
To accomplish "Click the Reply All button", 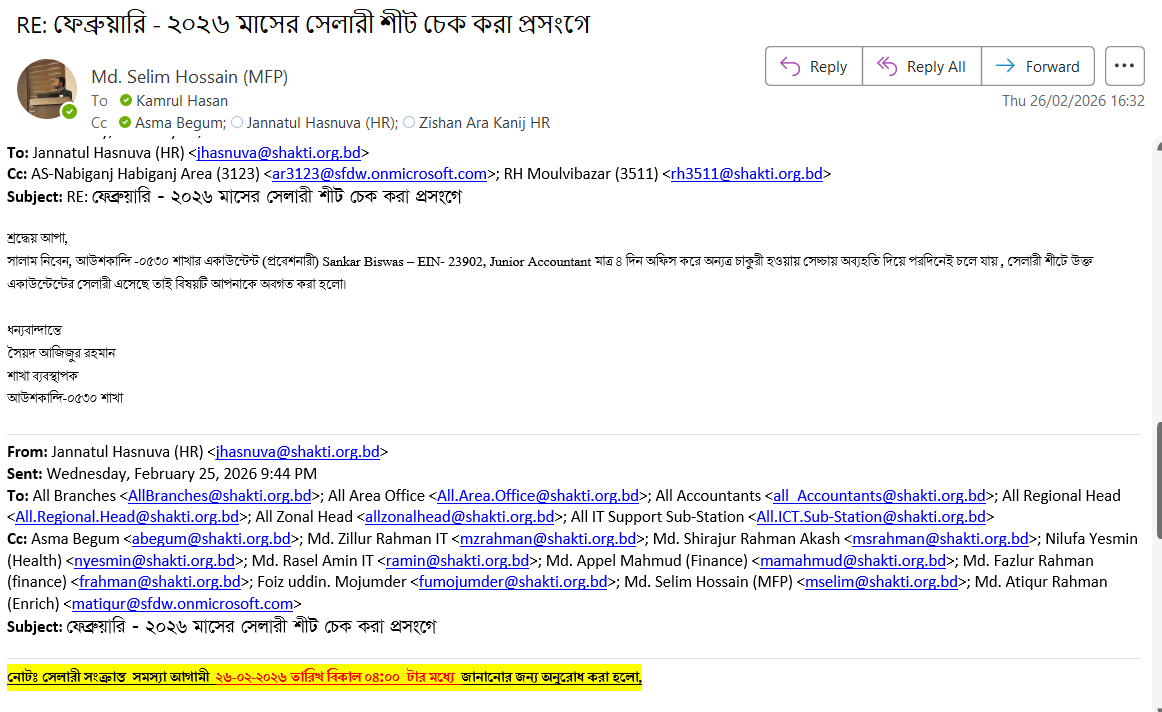I will tap(921, 66).
